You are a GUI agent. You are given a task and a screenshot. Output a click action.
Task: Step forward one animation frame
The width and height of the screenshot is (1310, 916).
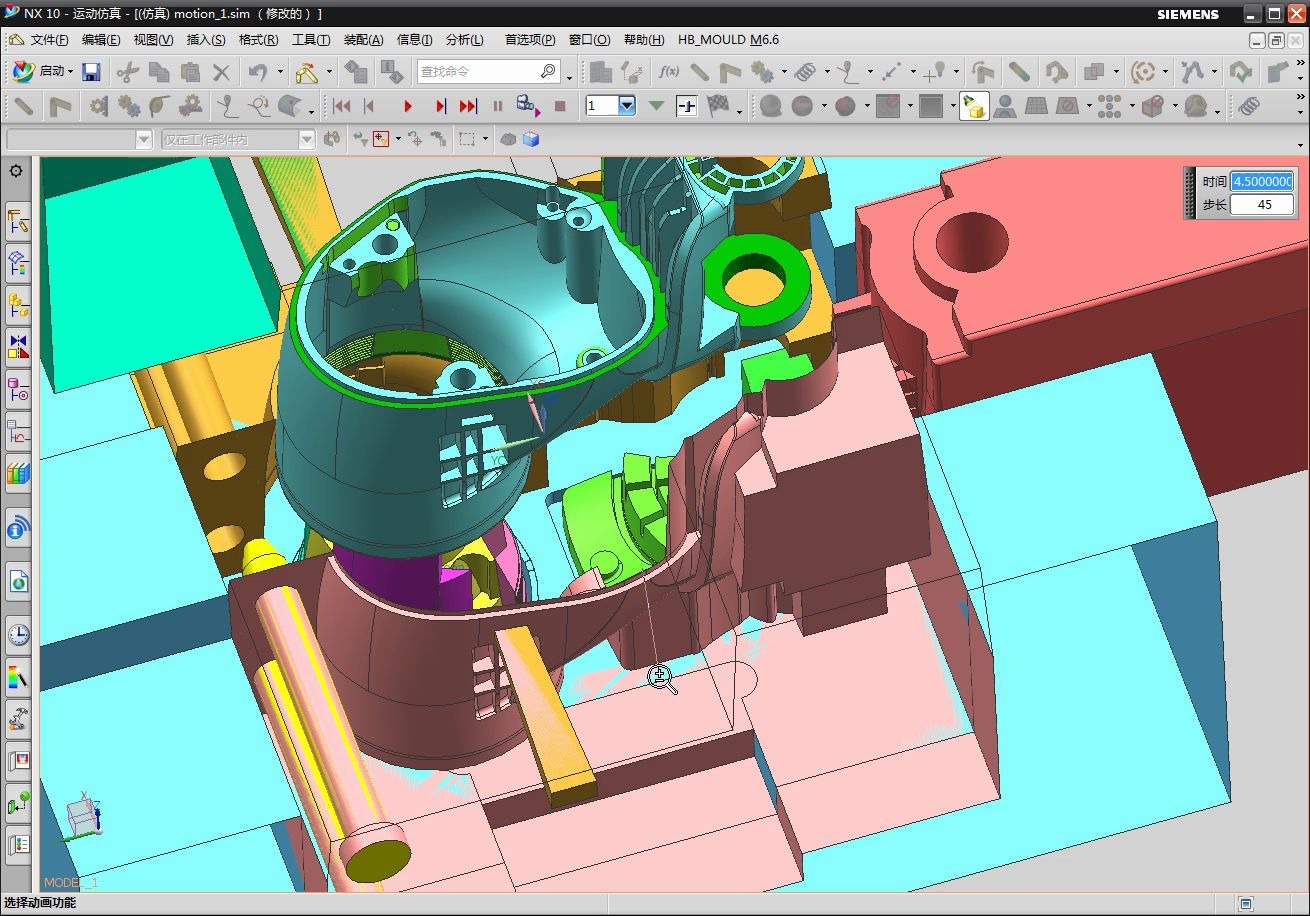440,106
